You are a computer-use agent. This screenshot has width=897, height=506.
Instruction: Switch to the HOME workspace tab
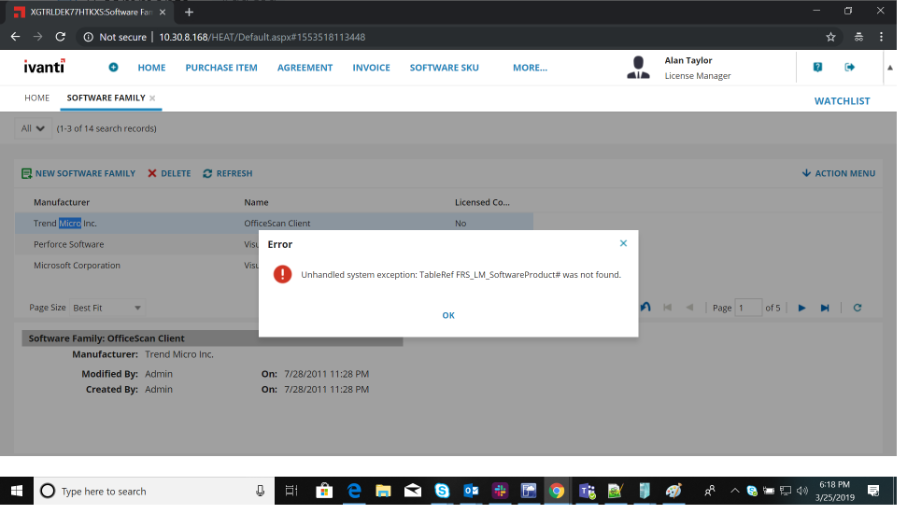tap(37, 98)
